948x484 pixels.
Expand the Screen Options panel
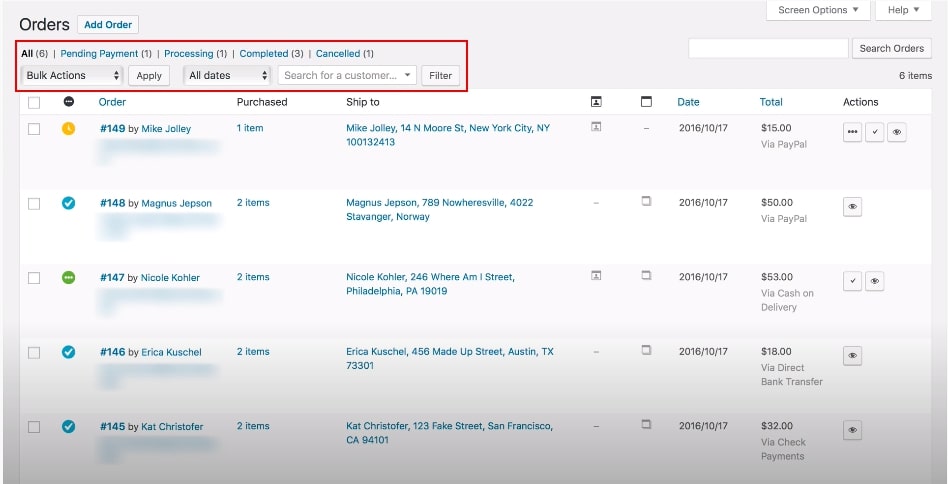(818, 10)
